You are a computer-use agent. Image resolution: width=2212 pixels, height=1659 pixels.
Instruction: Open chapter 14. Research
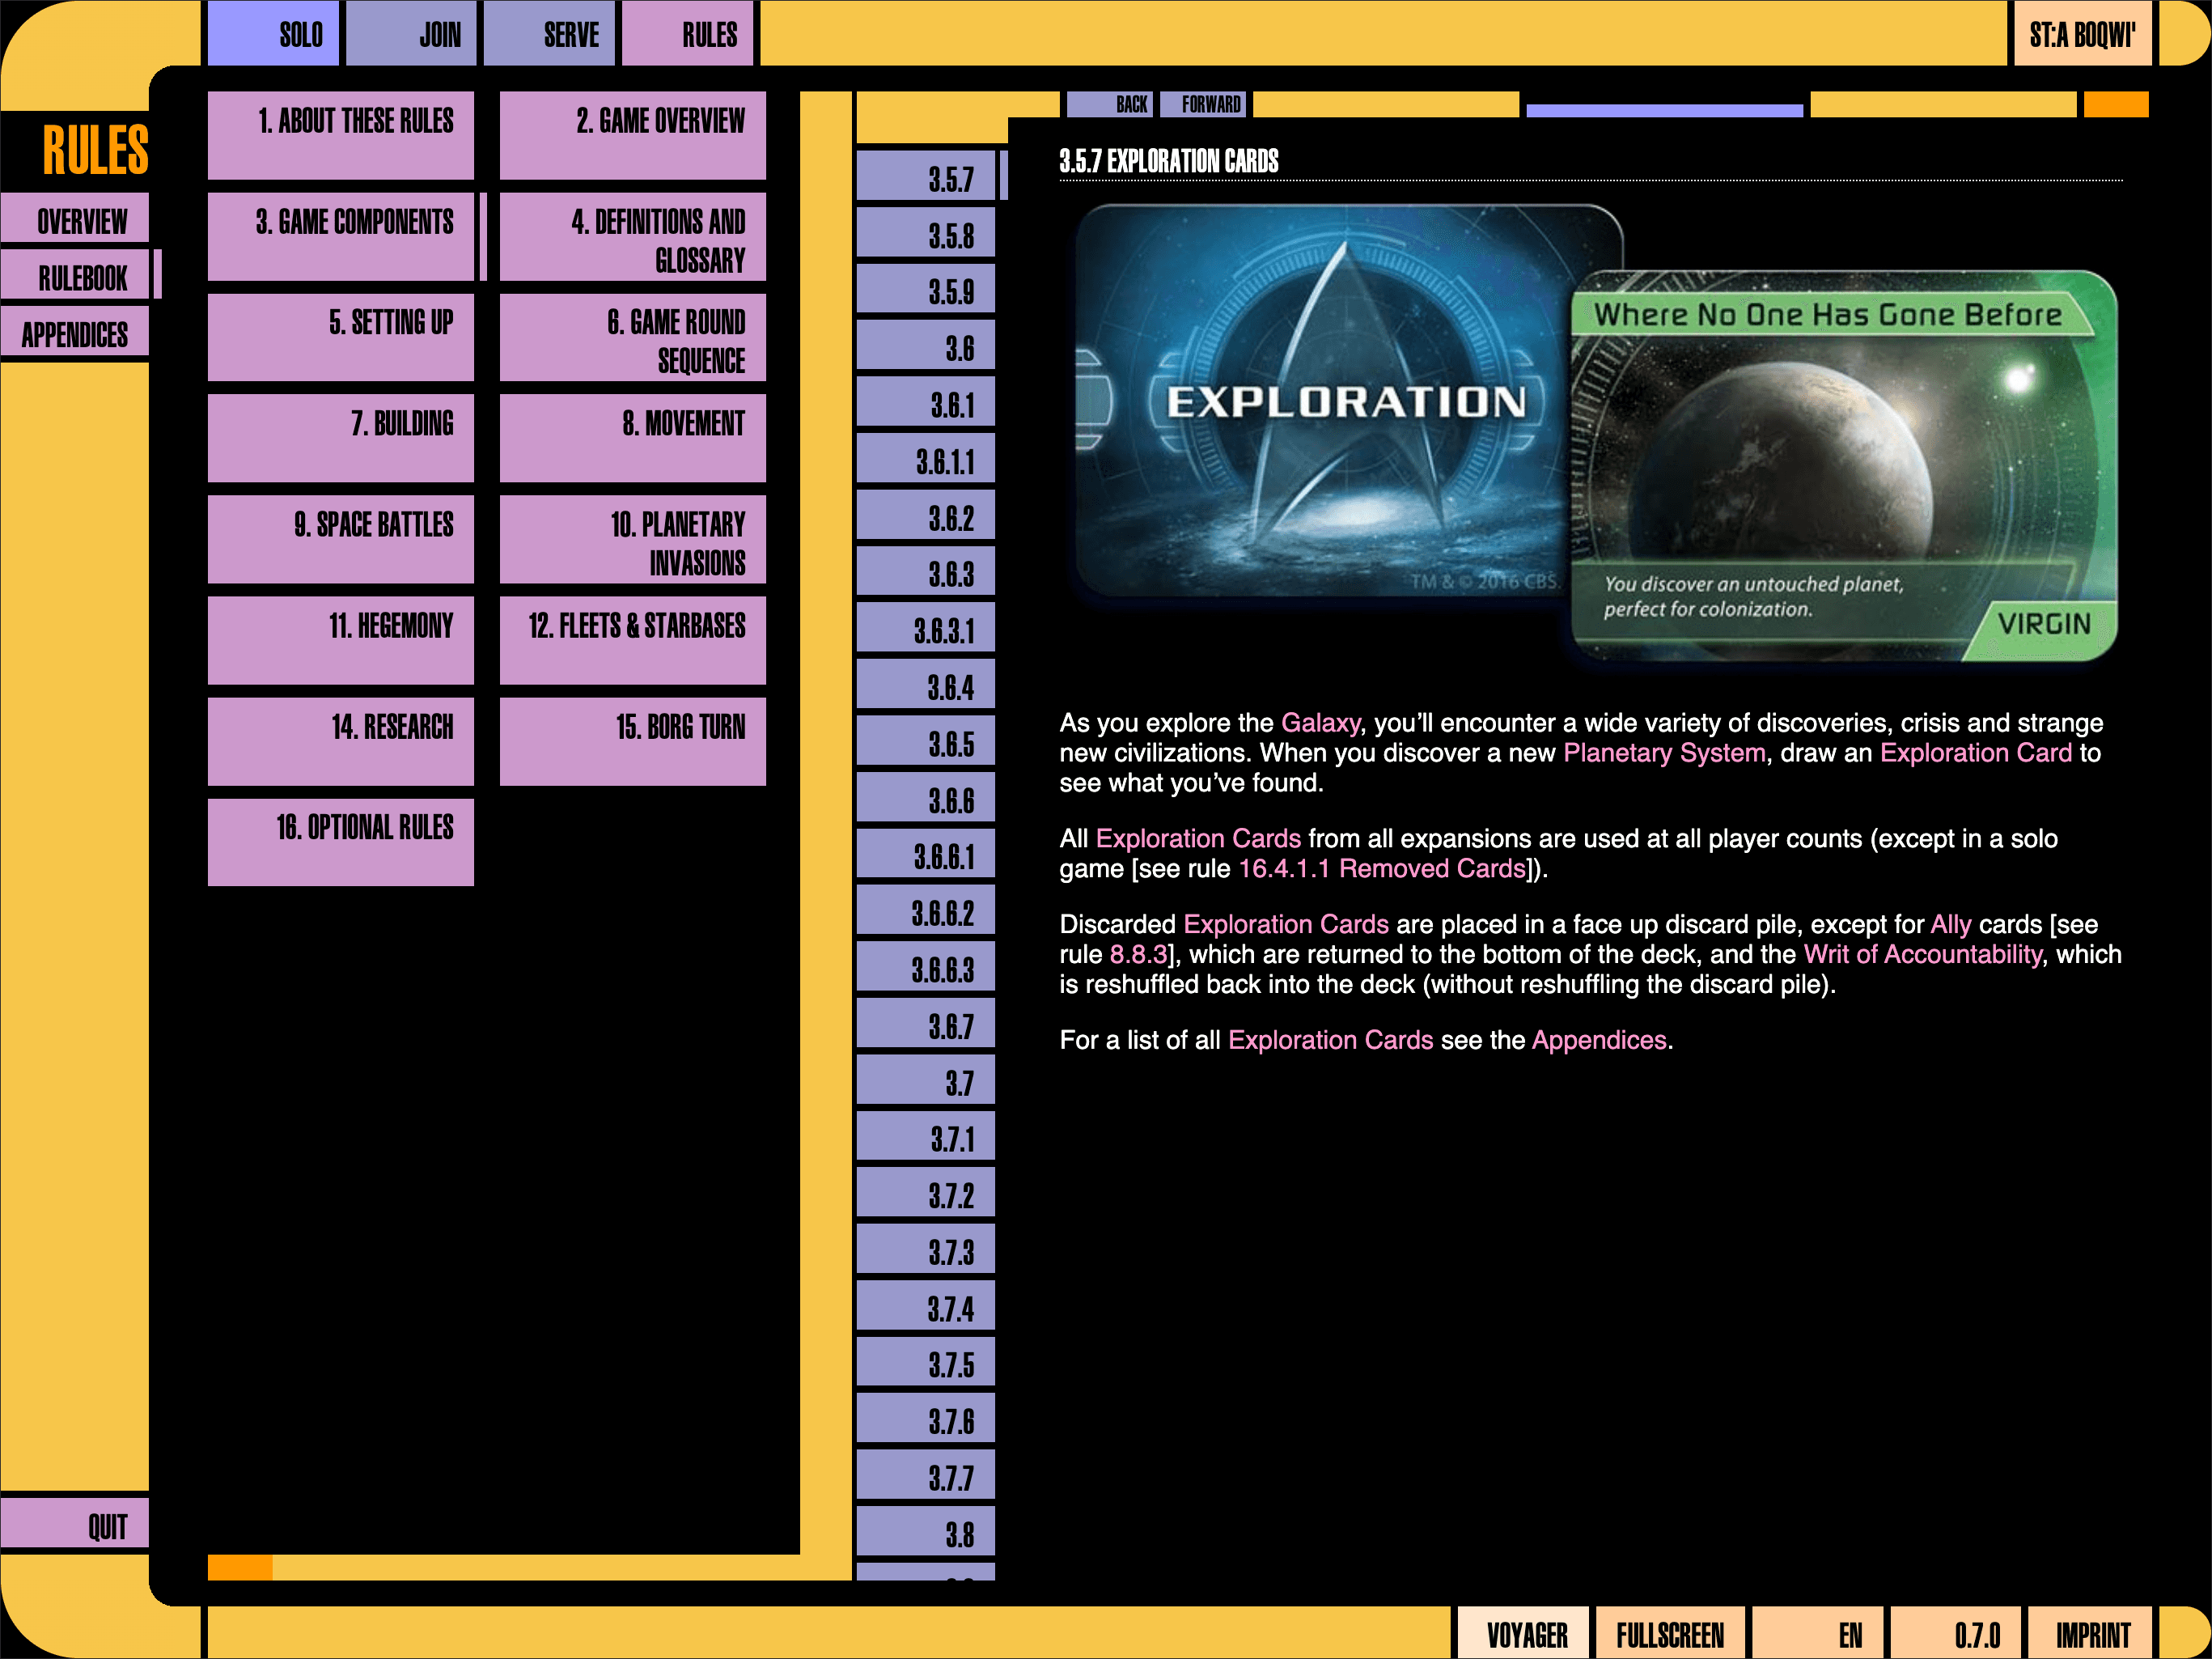340,742
